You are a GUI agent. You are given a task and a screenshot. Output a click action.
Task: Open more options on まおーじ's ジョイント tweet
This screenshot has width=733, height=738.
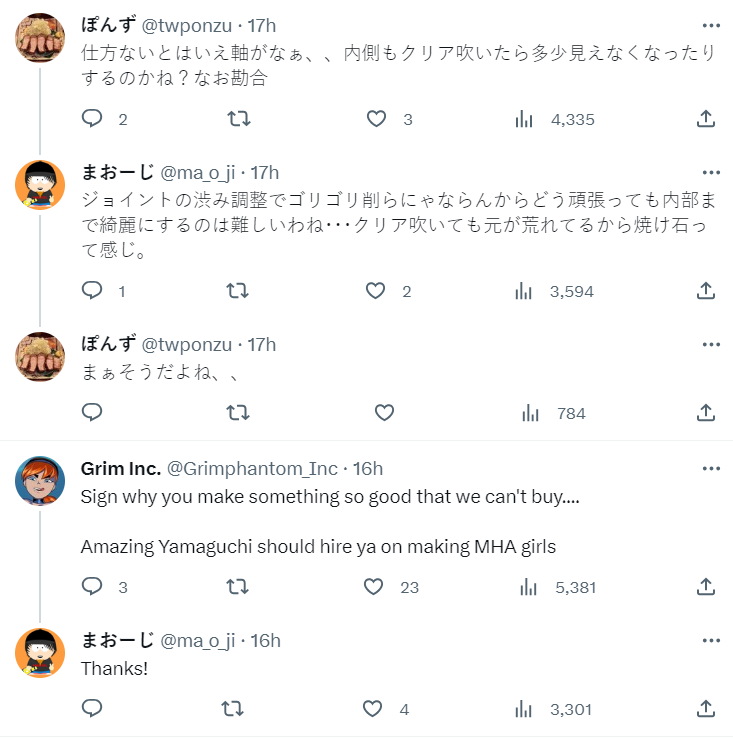(x=711, y=172)
